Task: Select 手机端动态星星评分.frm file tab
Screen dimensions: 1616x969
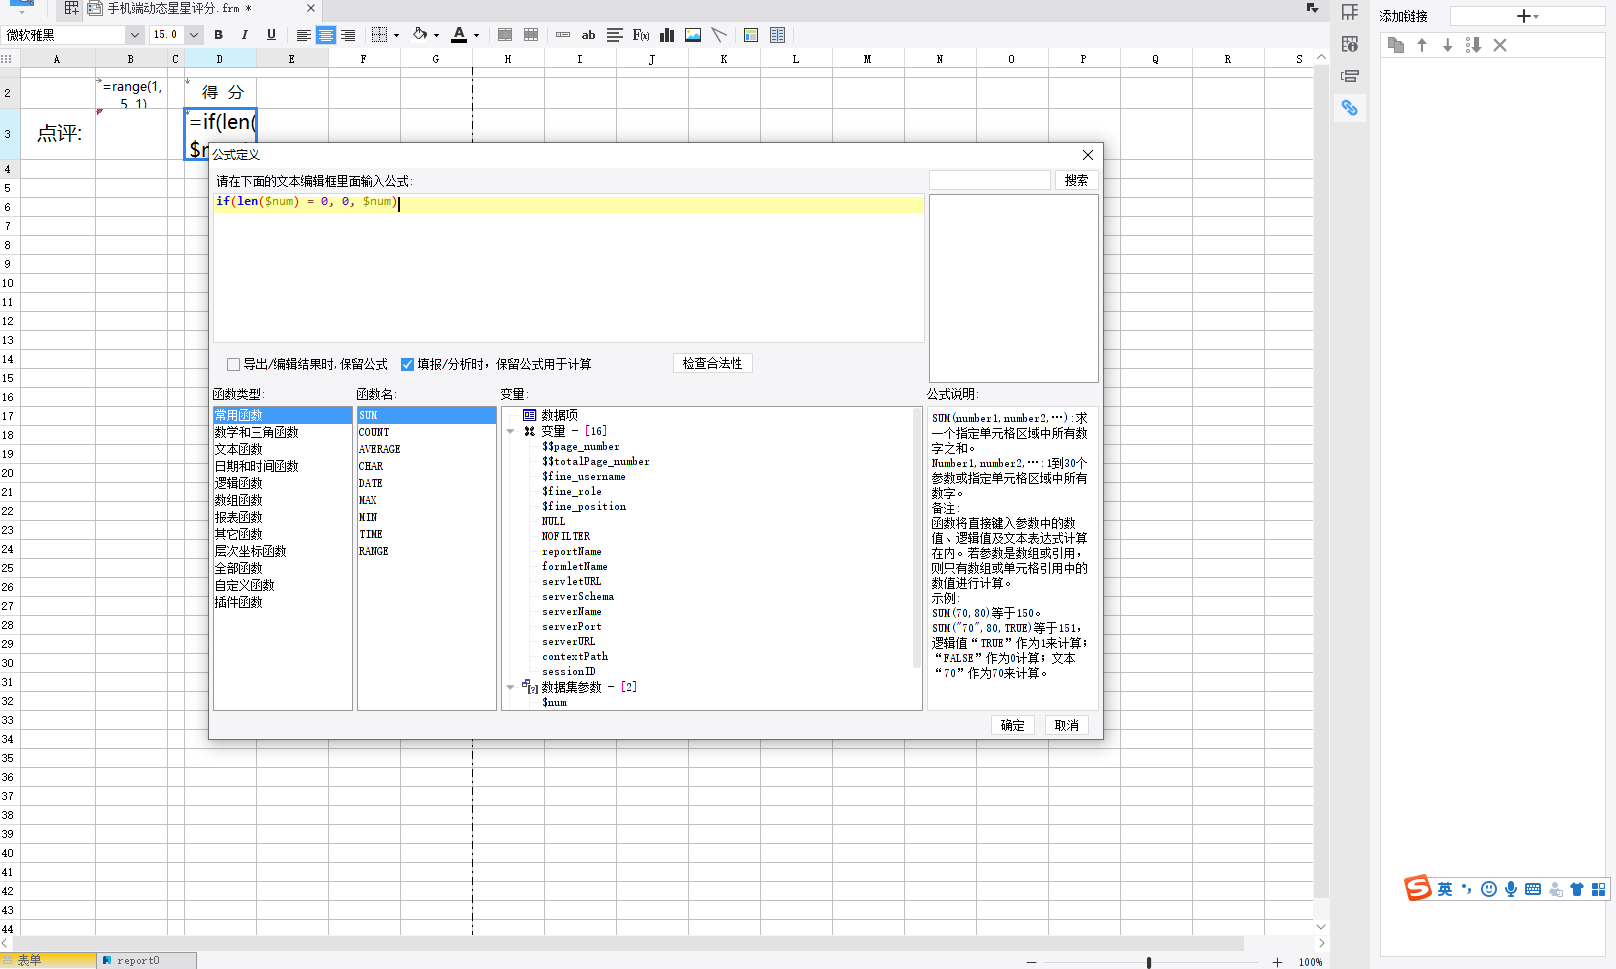Action: click(x=179, y=8)
